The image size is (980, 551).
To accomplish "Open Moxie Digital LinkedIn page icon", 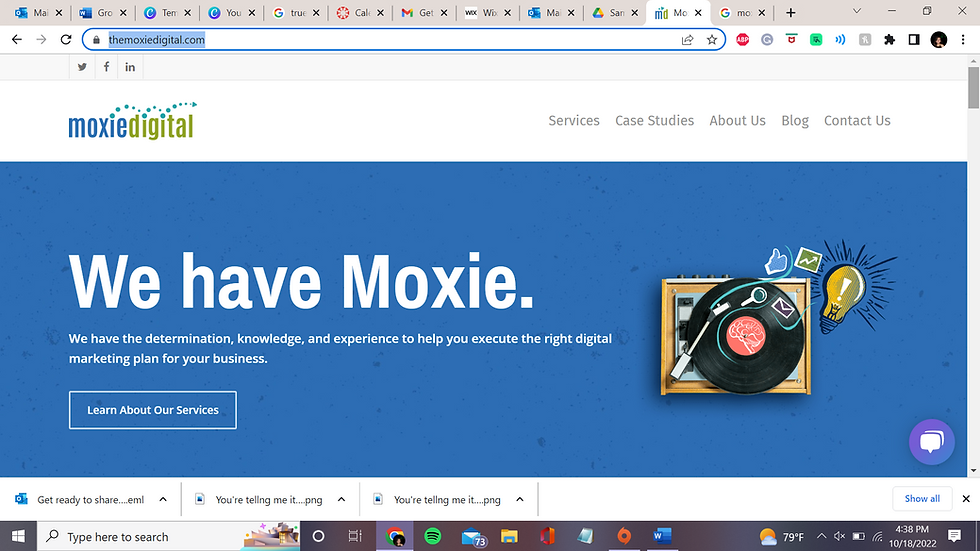I will coord(130,67).
